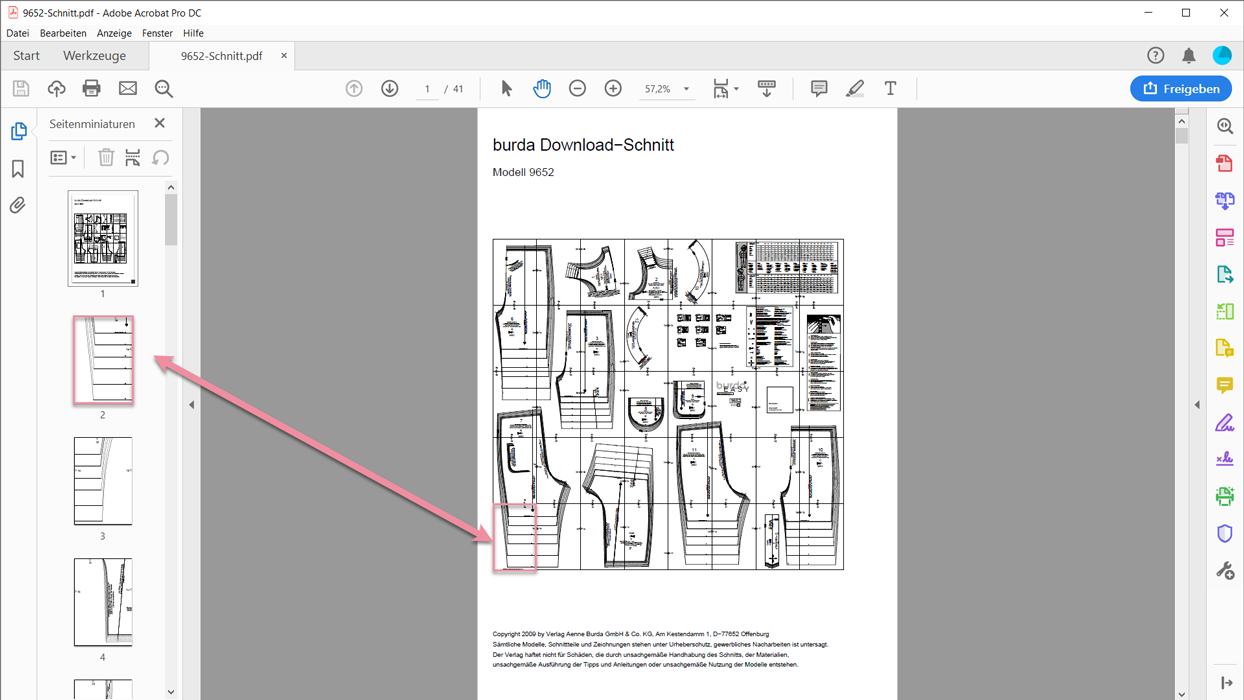The width and height of the screenshot is (1244, 700).
Task: Open the Bearbeiten menu
Action: click(63, 33)
